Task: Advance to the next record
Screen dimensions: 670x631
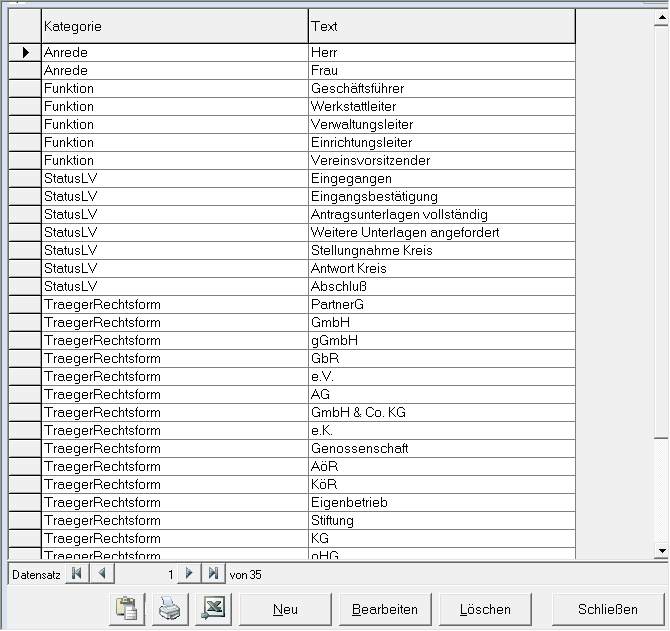Action: click(189, 574)
